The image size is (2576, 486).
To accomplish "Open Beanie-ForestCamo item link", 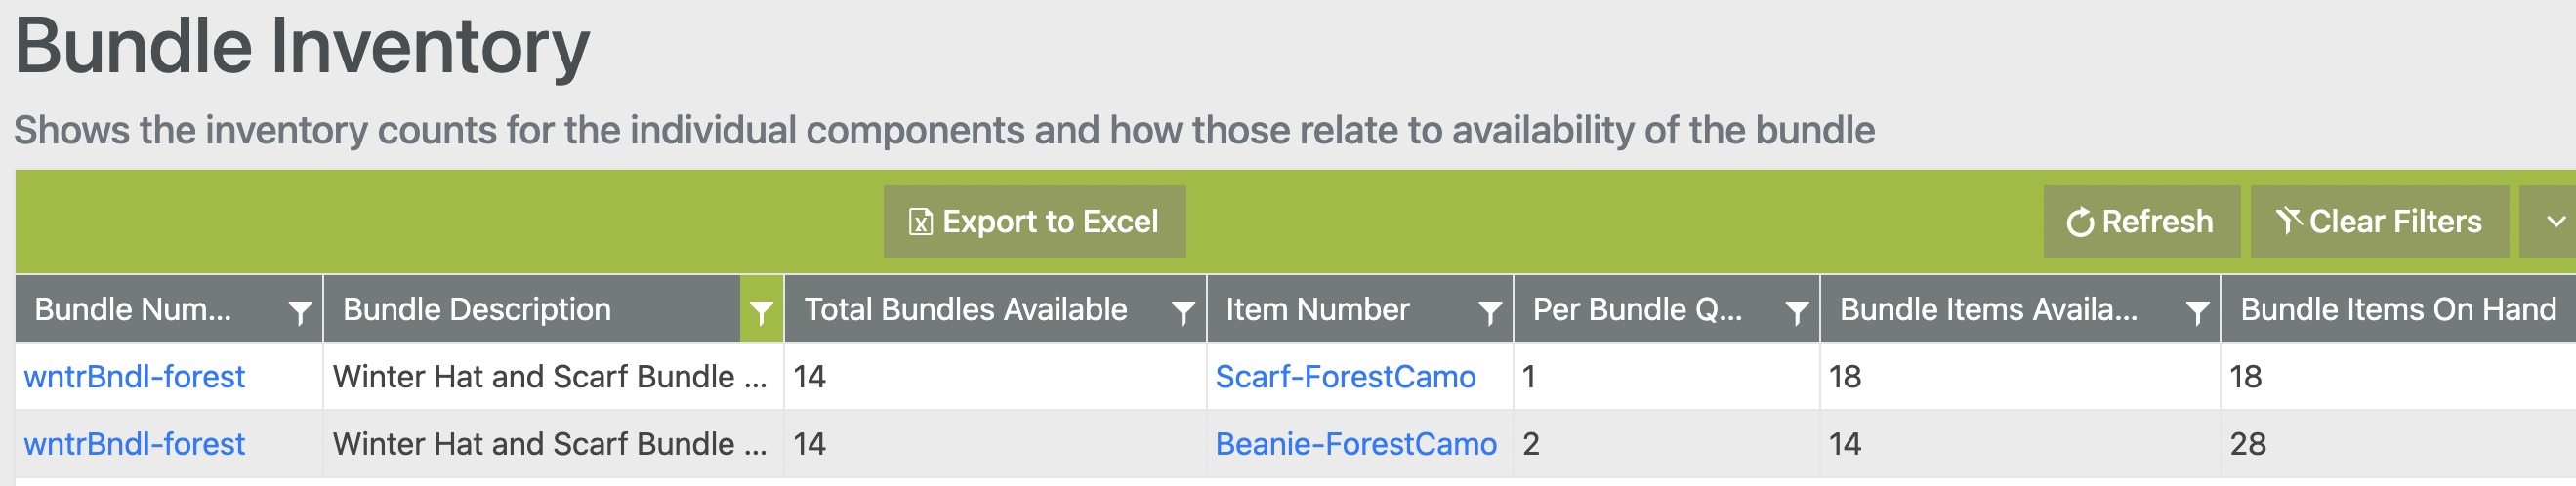I will tap(1355, 444).
